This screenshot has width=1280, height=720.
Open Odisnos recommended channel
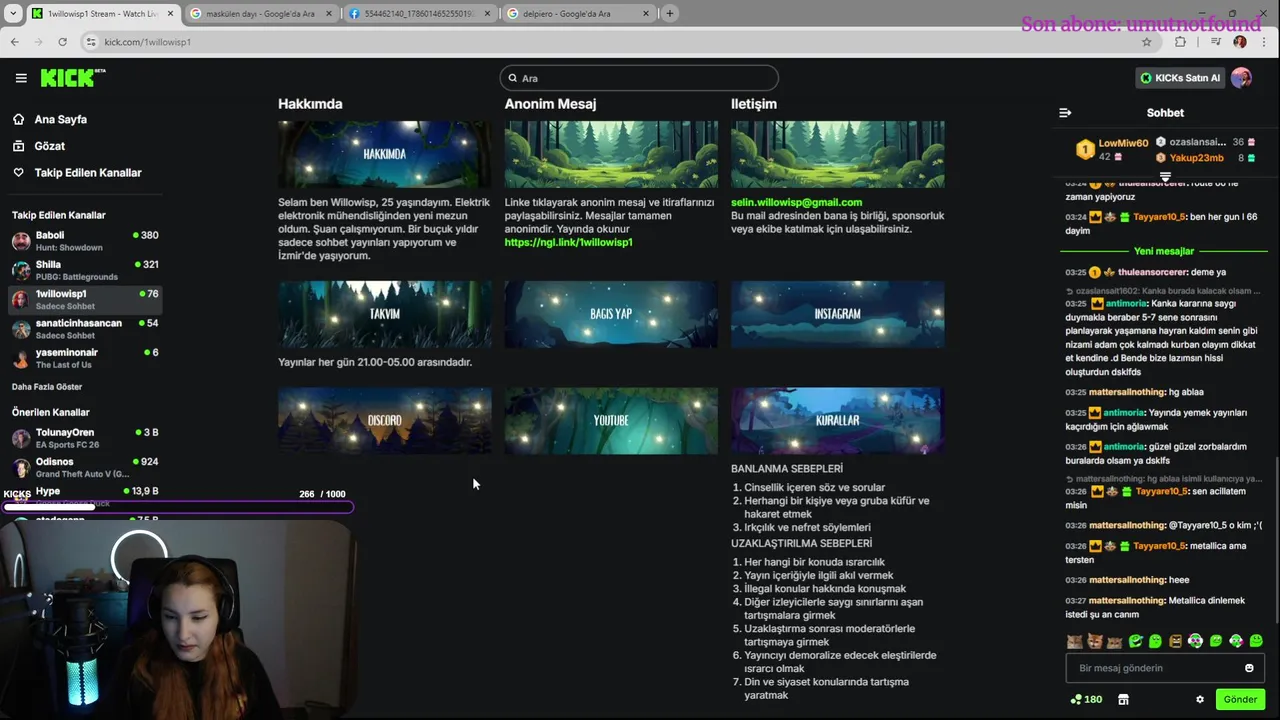click(x=85, y=467)
